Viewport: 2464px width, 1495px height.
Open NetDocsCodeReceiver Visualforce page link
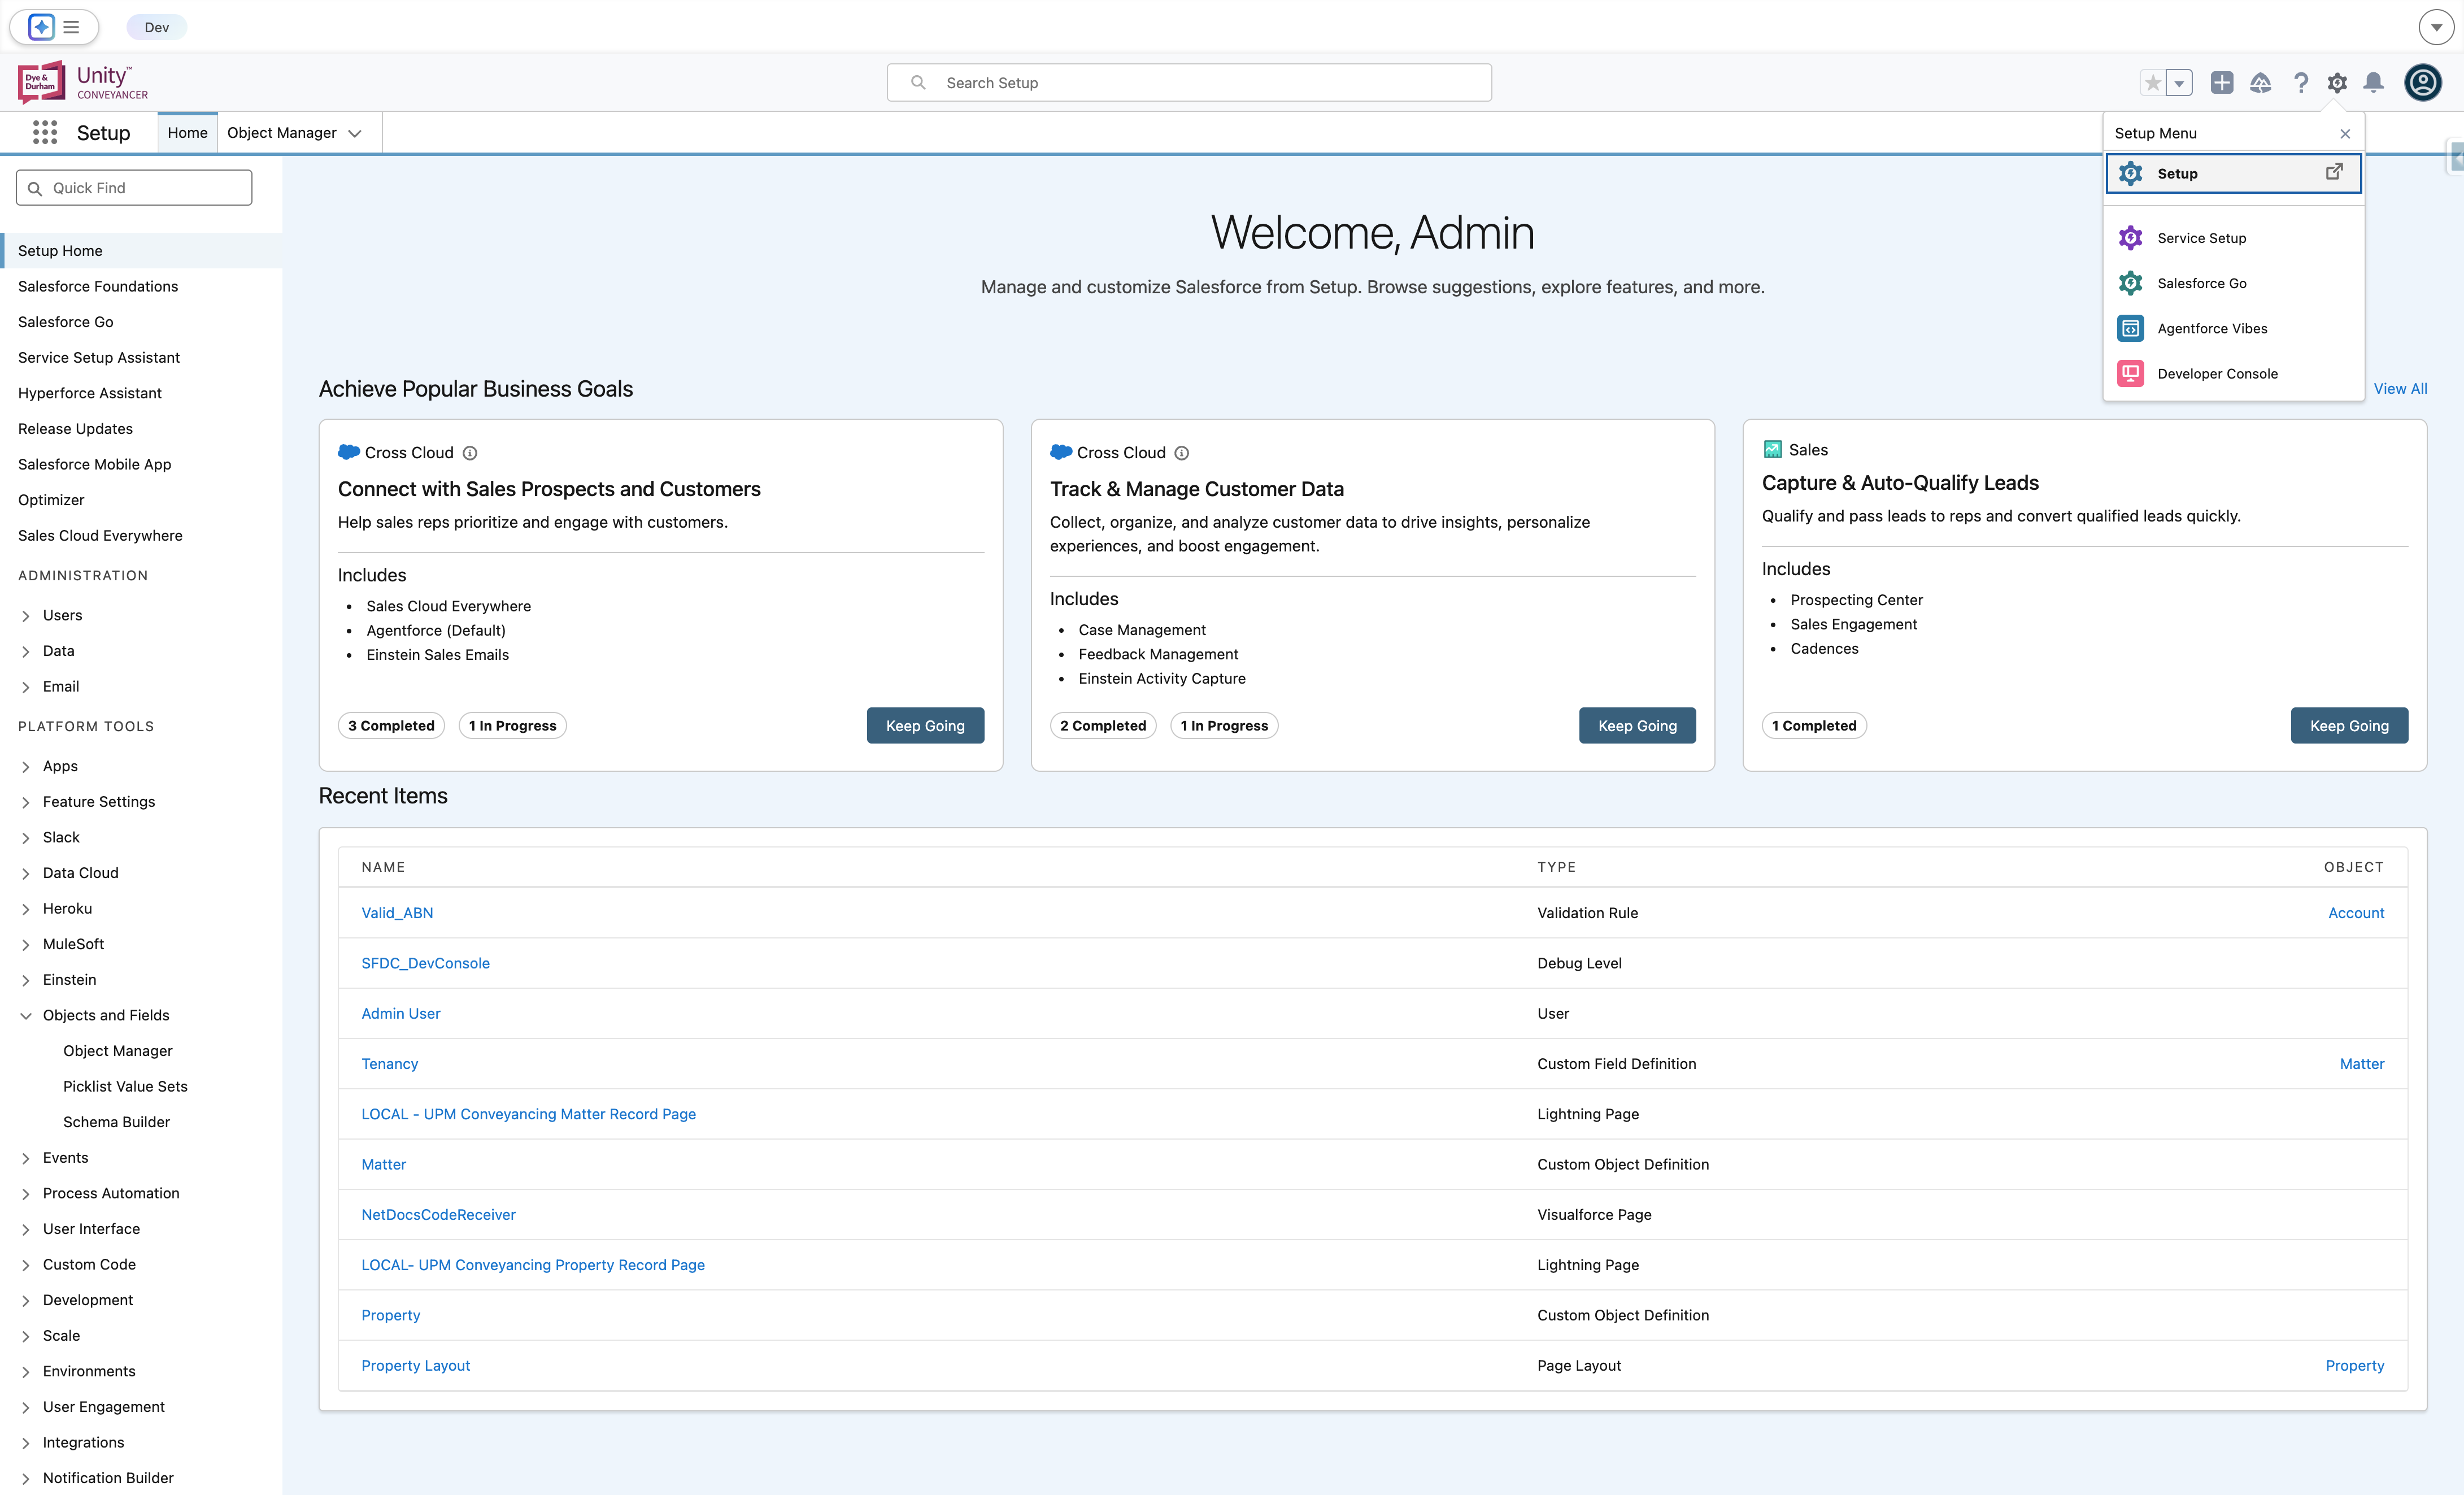(438, 1215)
